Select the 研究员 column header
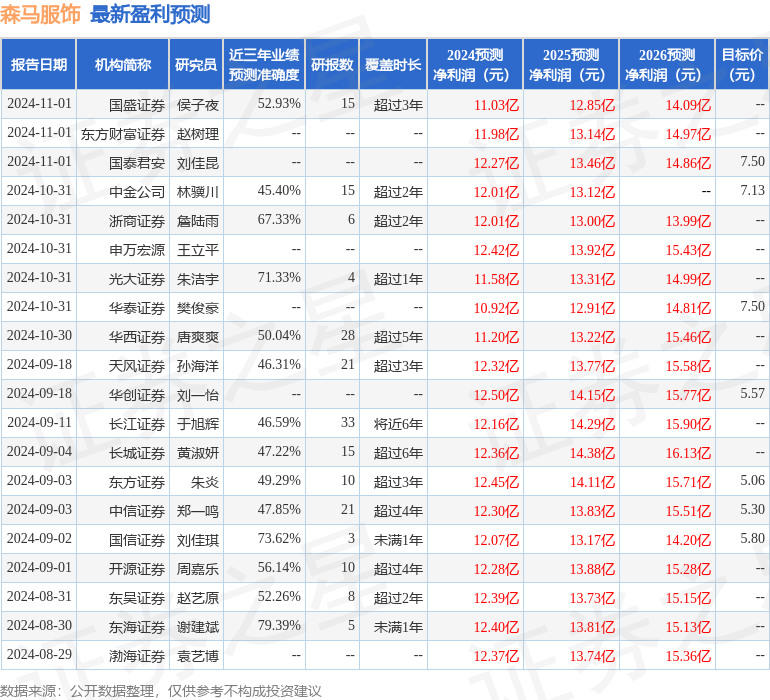The image size is (770, 700). pos(196,64)
